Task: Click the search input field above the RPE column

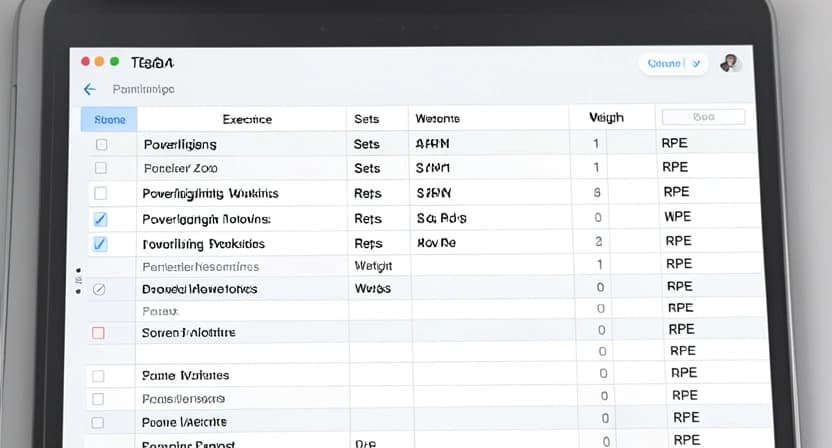Action: (x=703, y=117)
